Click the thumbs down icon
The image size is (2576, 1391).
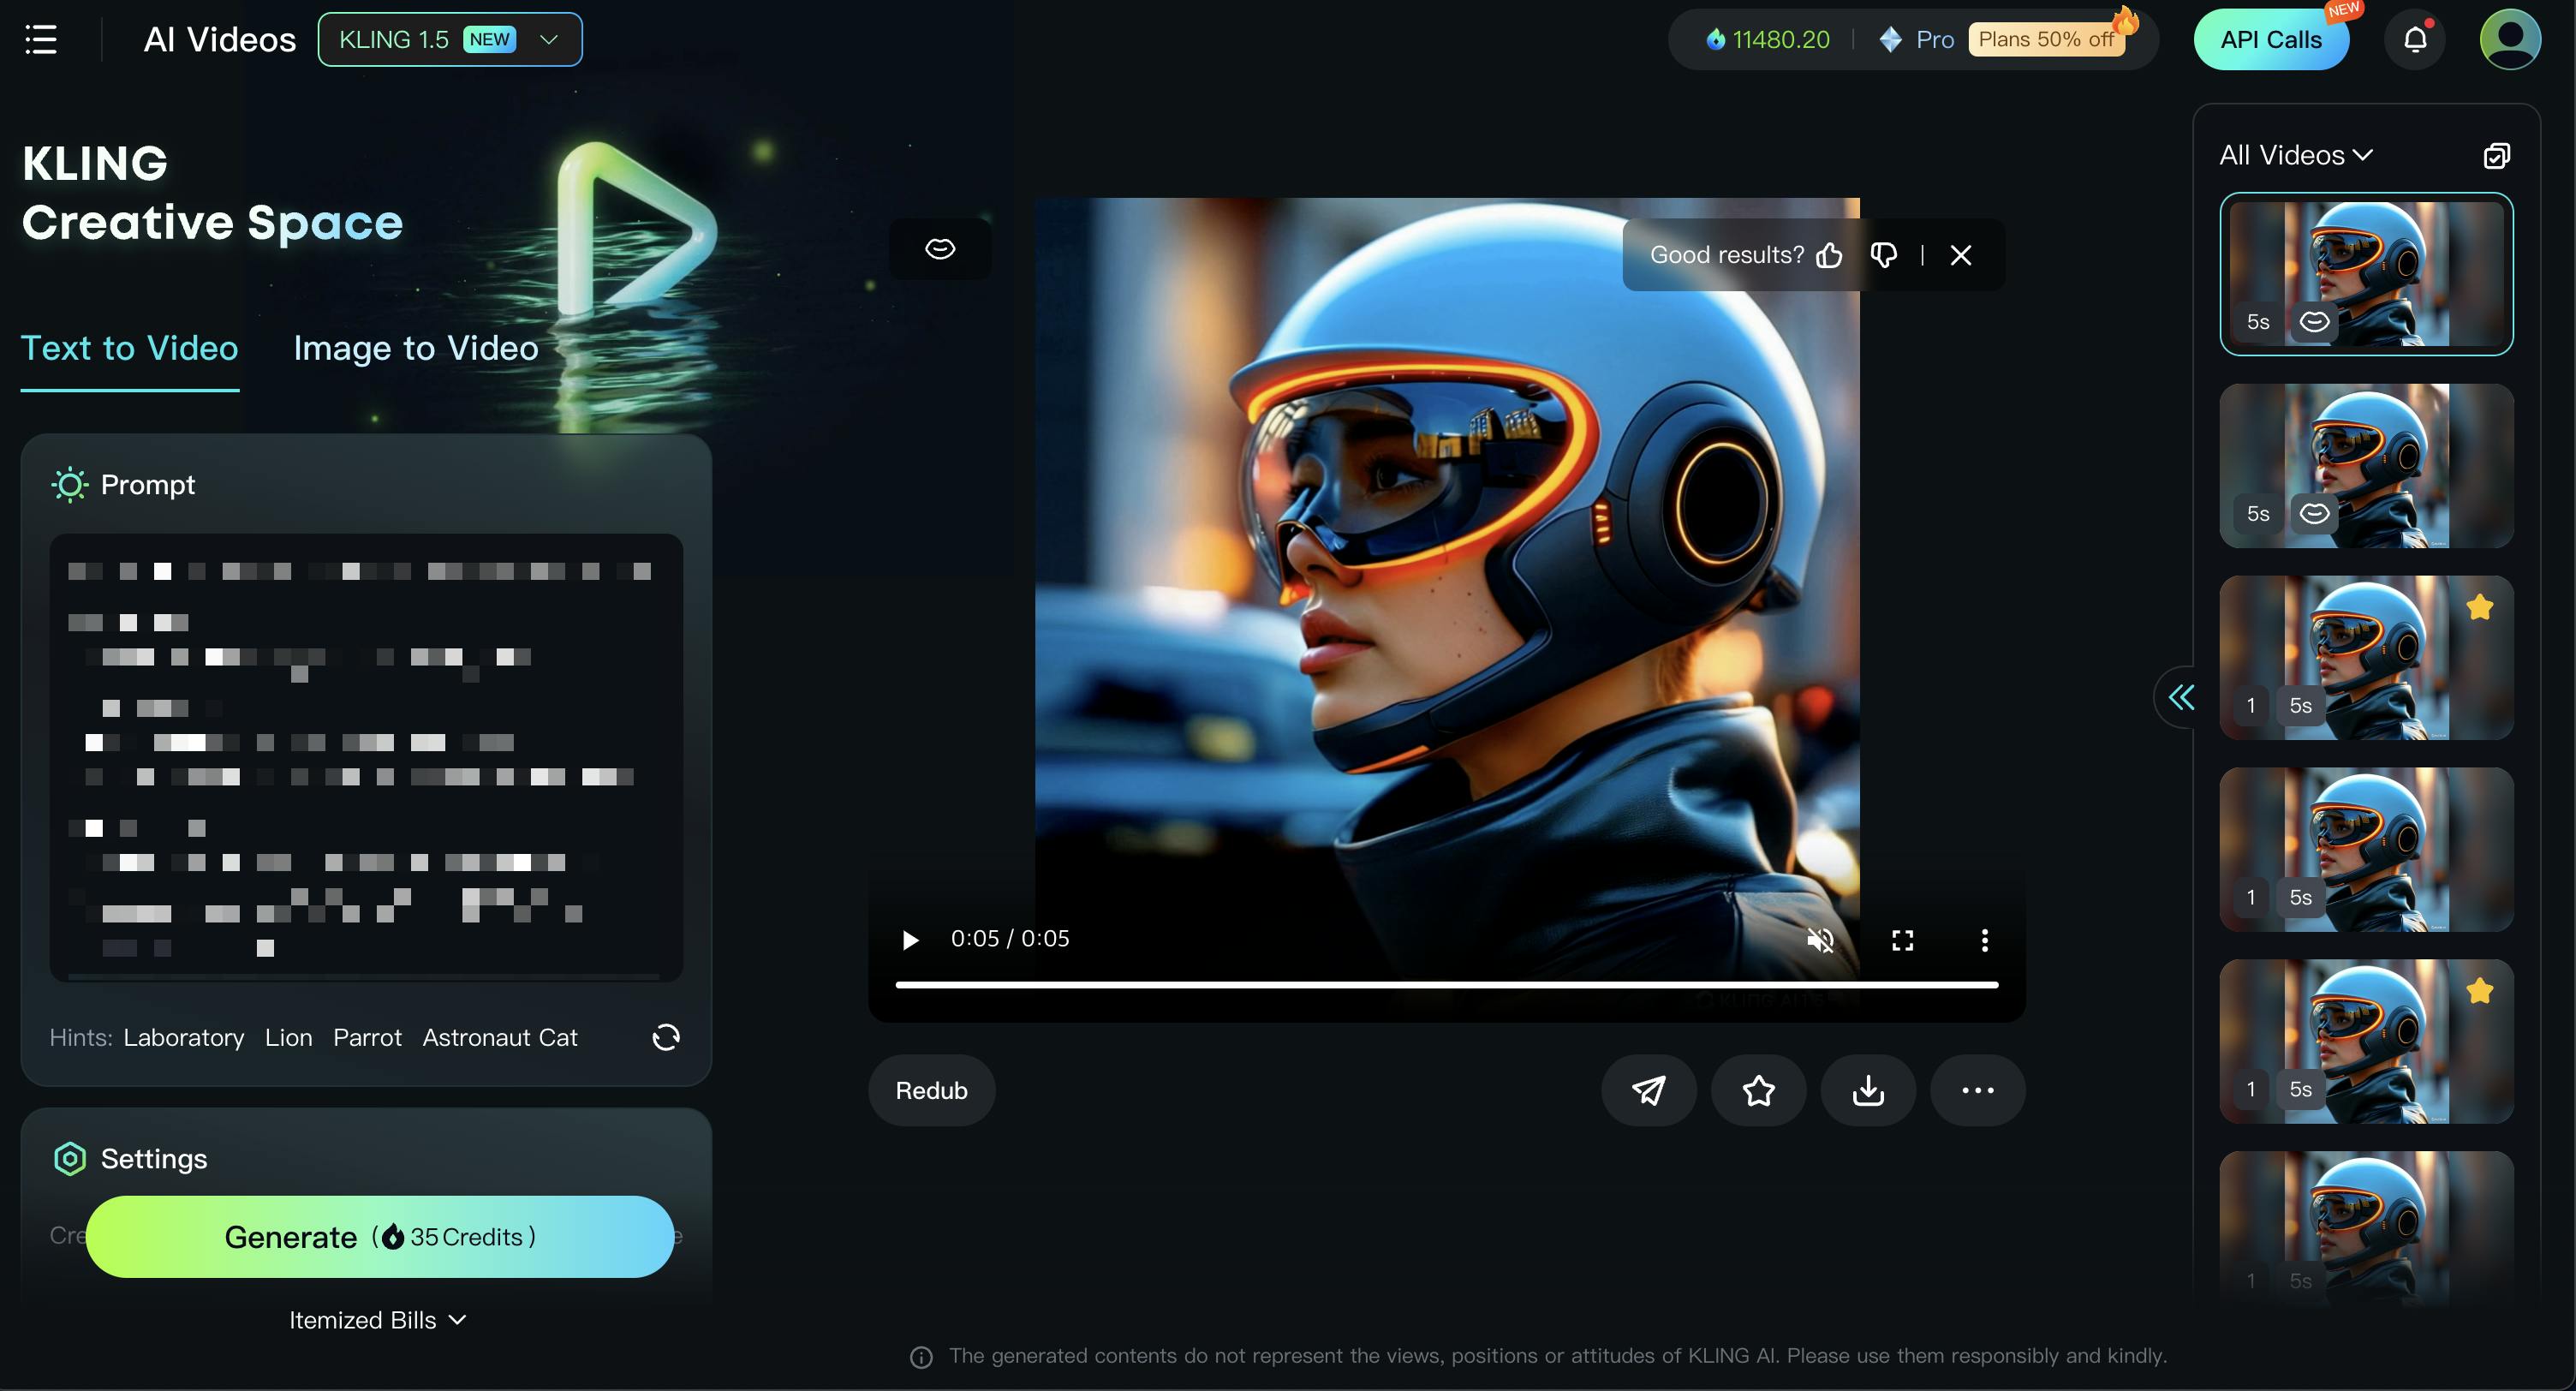pyautogui.click(x=1883, y=256)
